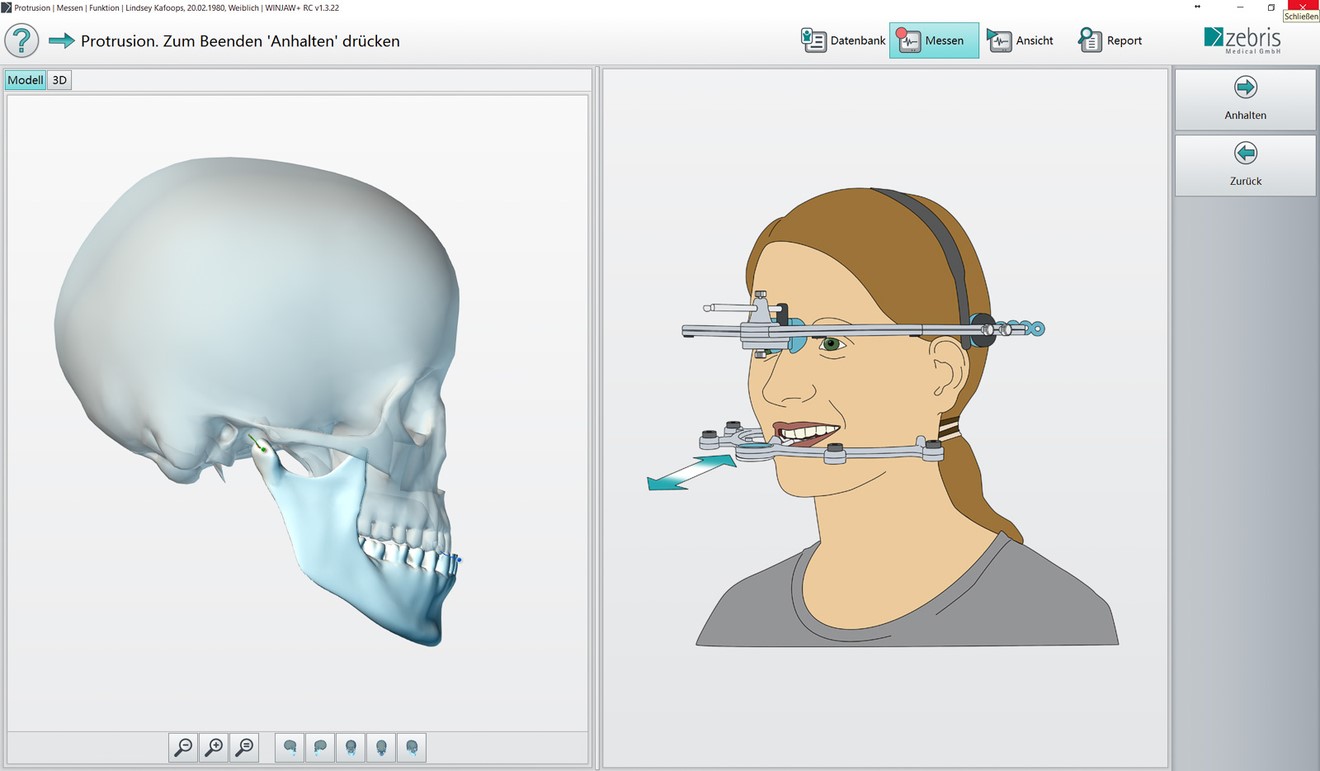This screenshot has height=771, width=1320.
Task: Switch to the Modell tab
Action: click(25, 80)
